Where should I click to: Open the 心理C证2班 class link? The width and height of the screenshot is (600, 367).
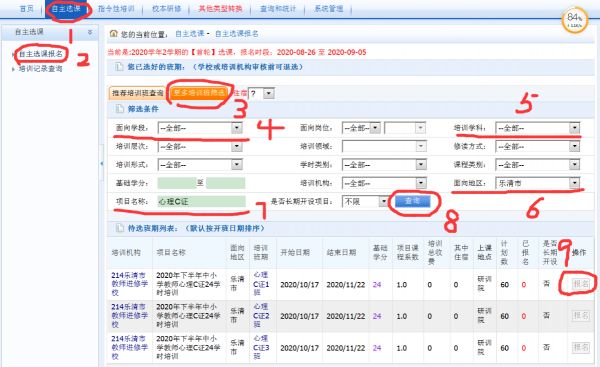point(261,315)
